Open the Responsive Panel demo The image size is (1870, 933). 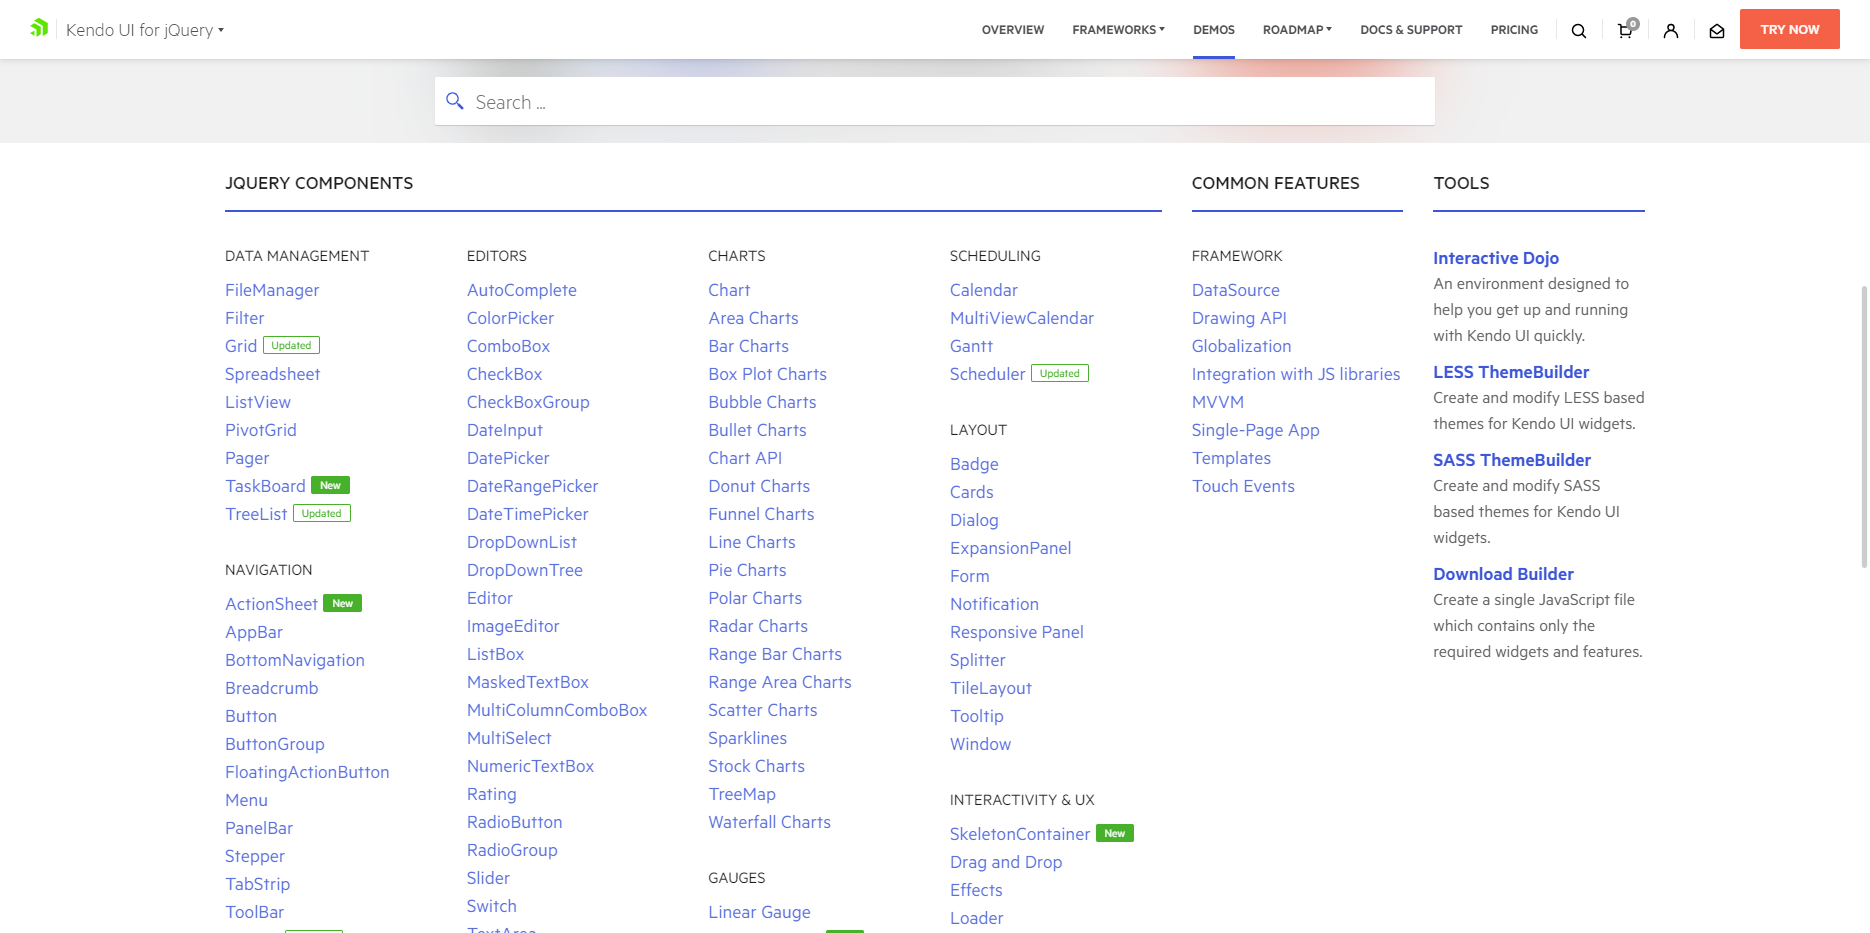(1017, 632)
